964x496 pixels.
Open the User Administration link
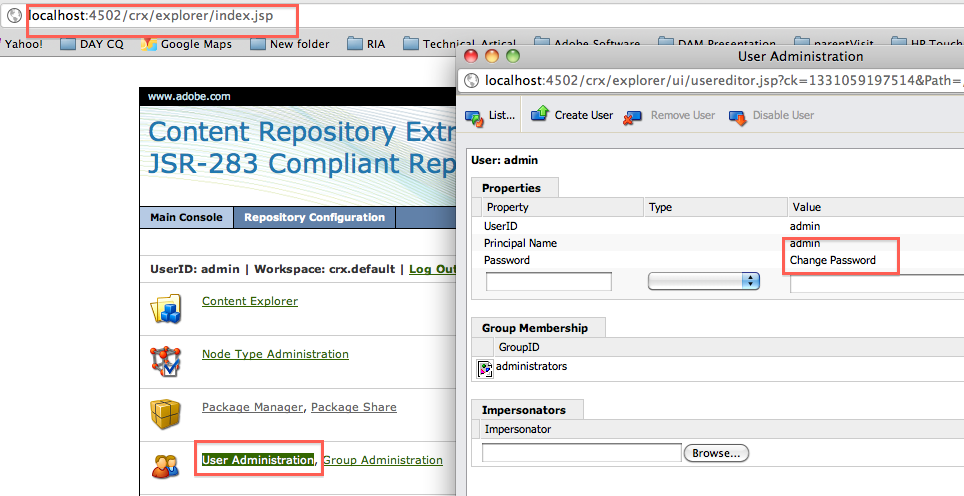(258, 460)
